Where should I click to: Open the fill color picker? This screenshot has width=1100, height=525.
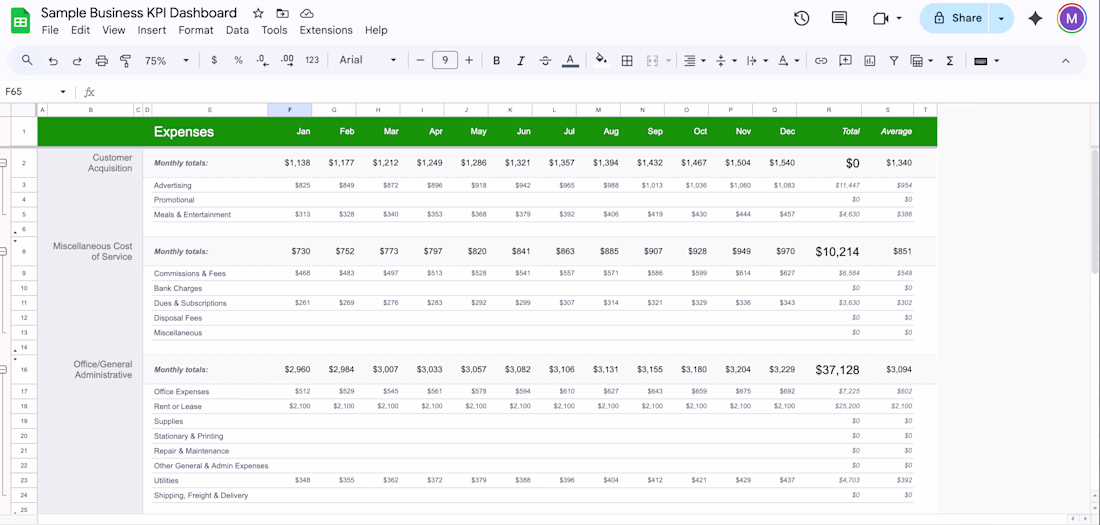(601, 61)
